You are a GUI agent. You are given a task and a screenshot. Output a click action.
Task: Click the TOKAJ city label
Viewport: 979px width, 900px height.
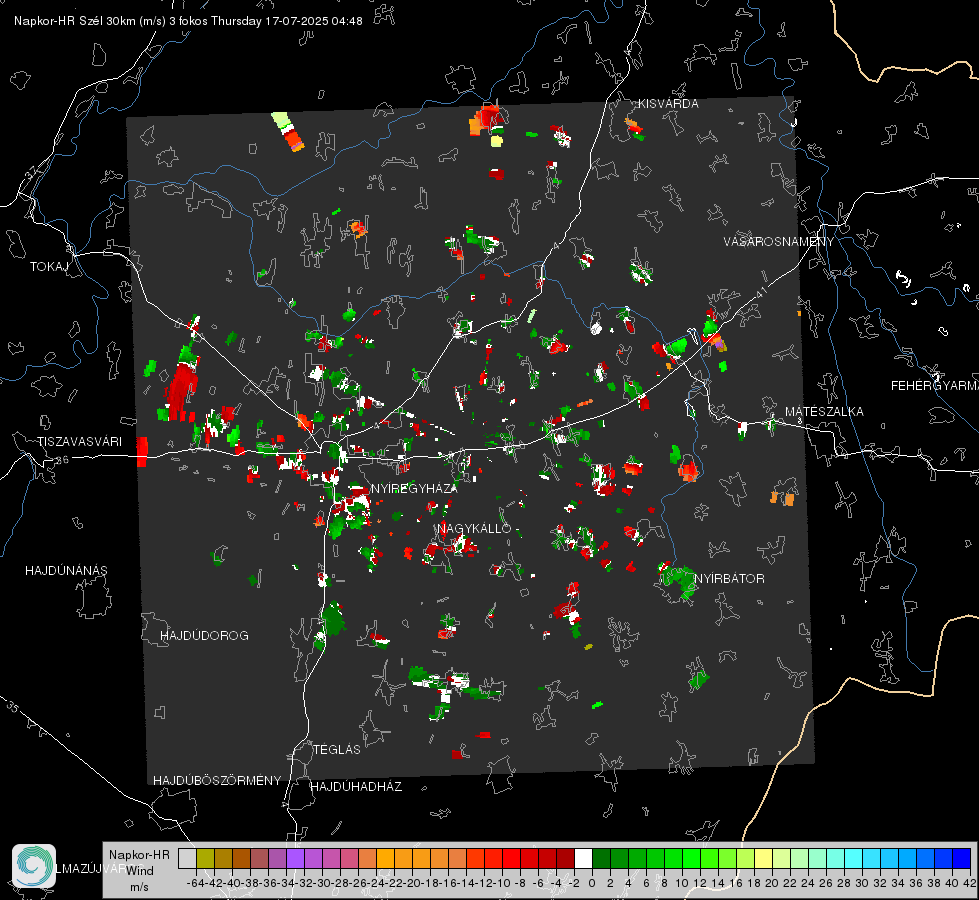49,267
